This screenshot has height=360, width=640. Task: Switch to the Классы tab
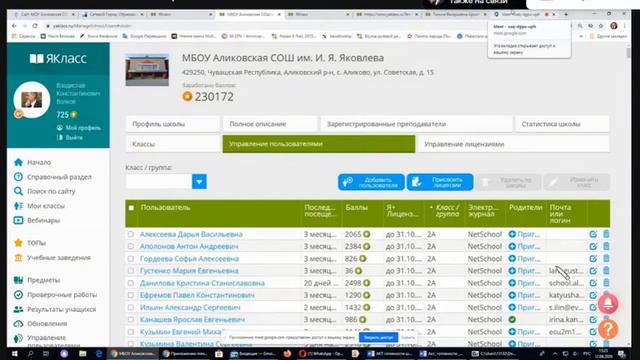[x=173, y=144]
